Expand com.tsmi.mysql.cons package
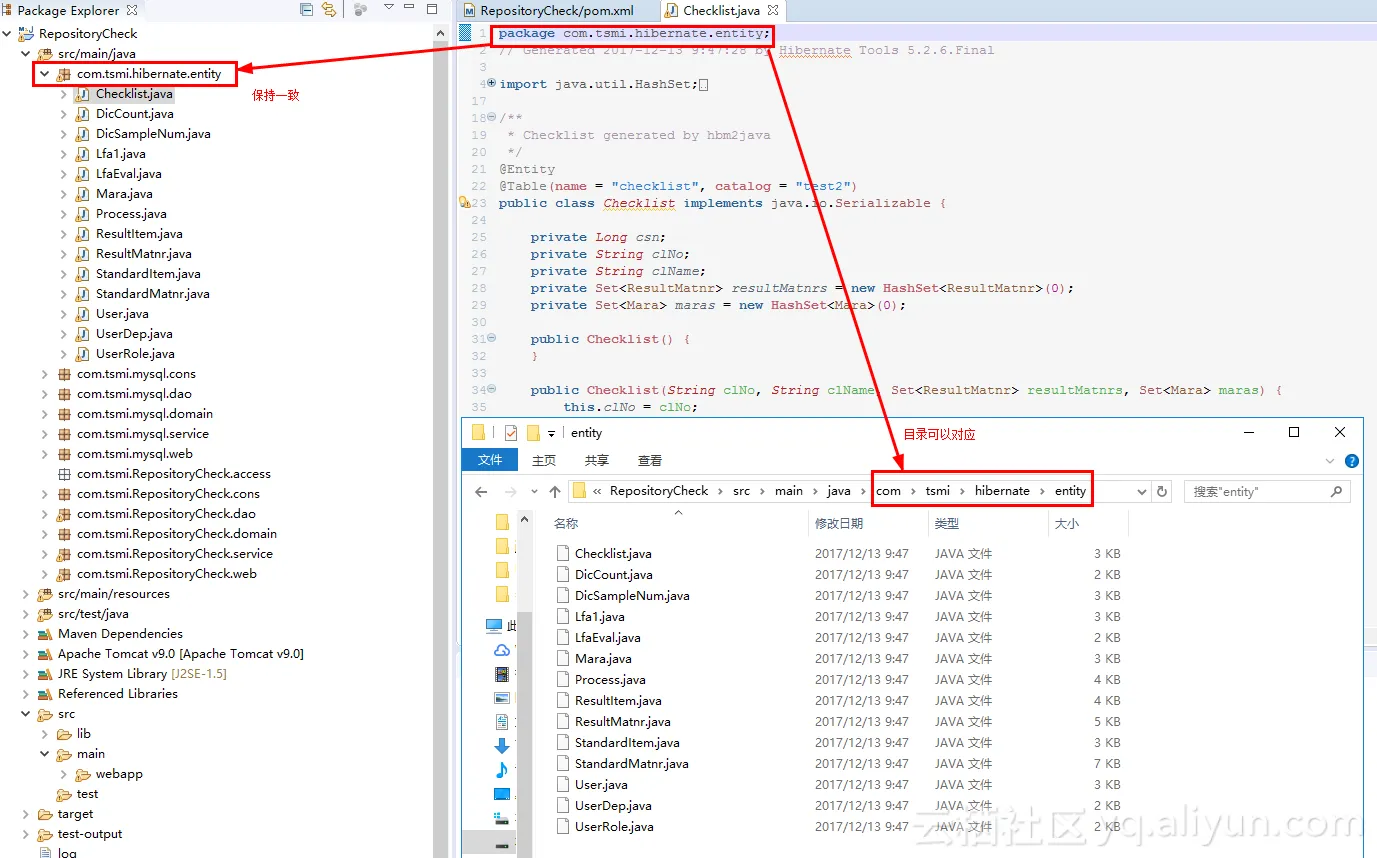 pos(45,374)
